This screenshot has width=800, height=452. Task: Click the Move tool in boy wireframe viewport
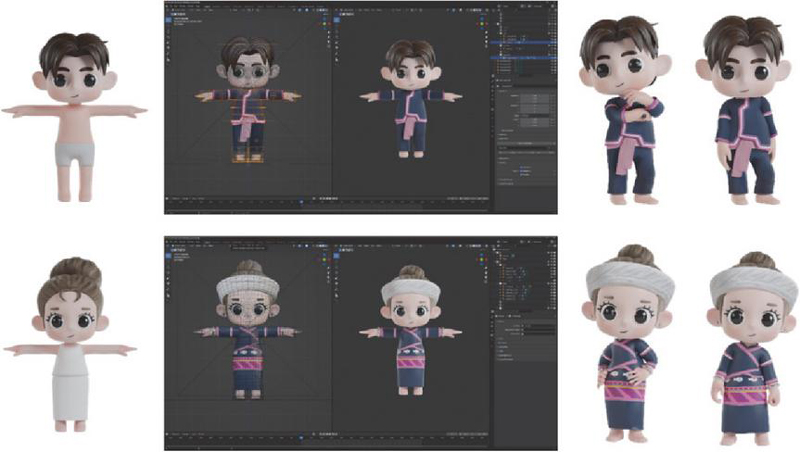(169, 38)
